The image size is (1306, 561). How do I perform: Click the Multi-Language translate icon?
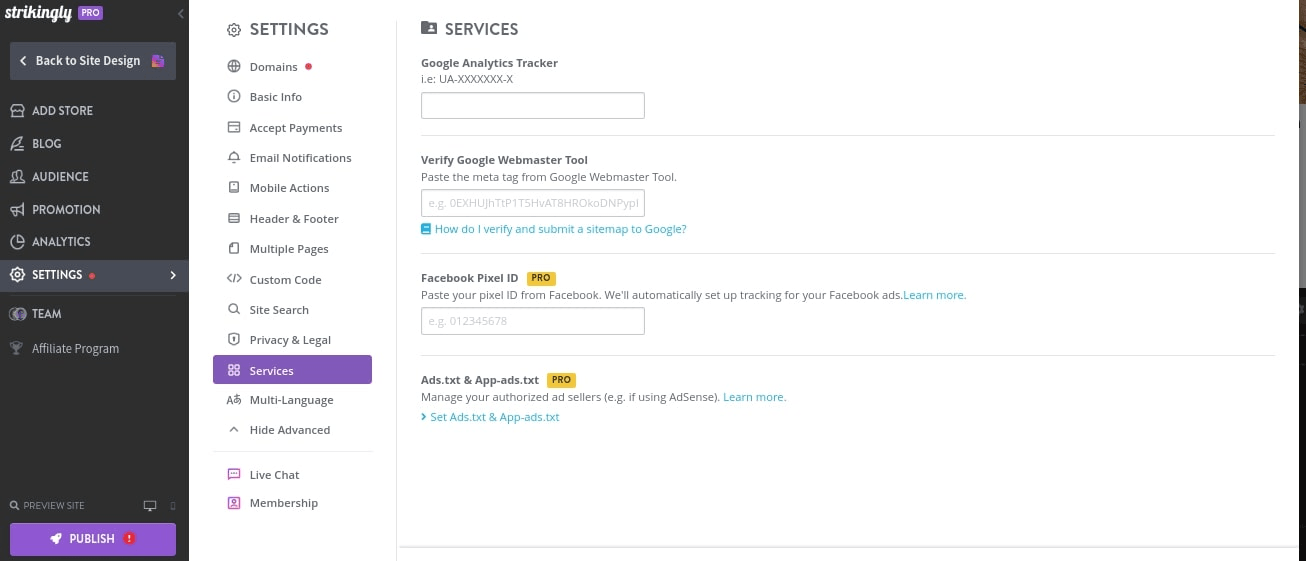coord(234,400)
